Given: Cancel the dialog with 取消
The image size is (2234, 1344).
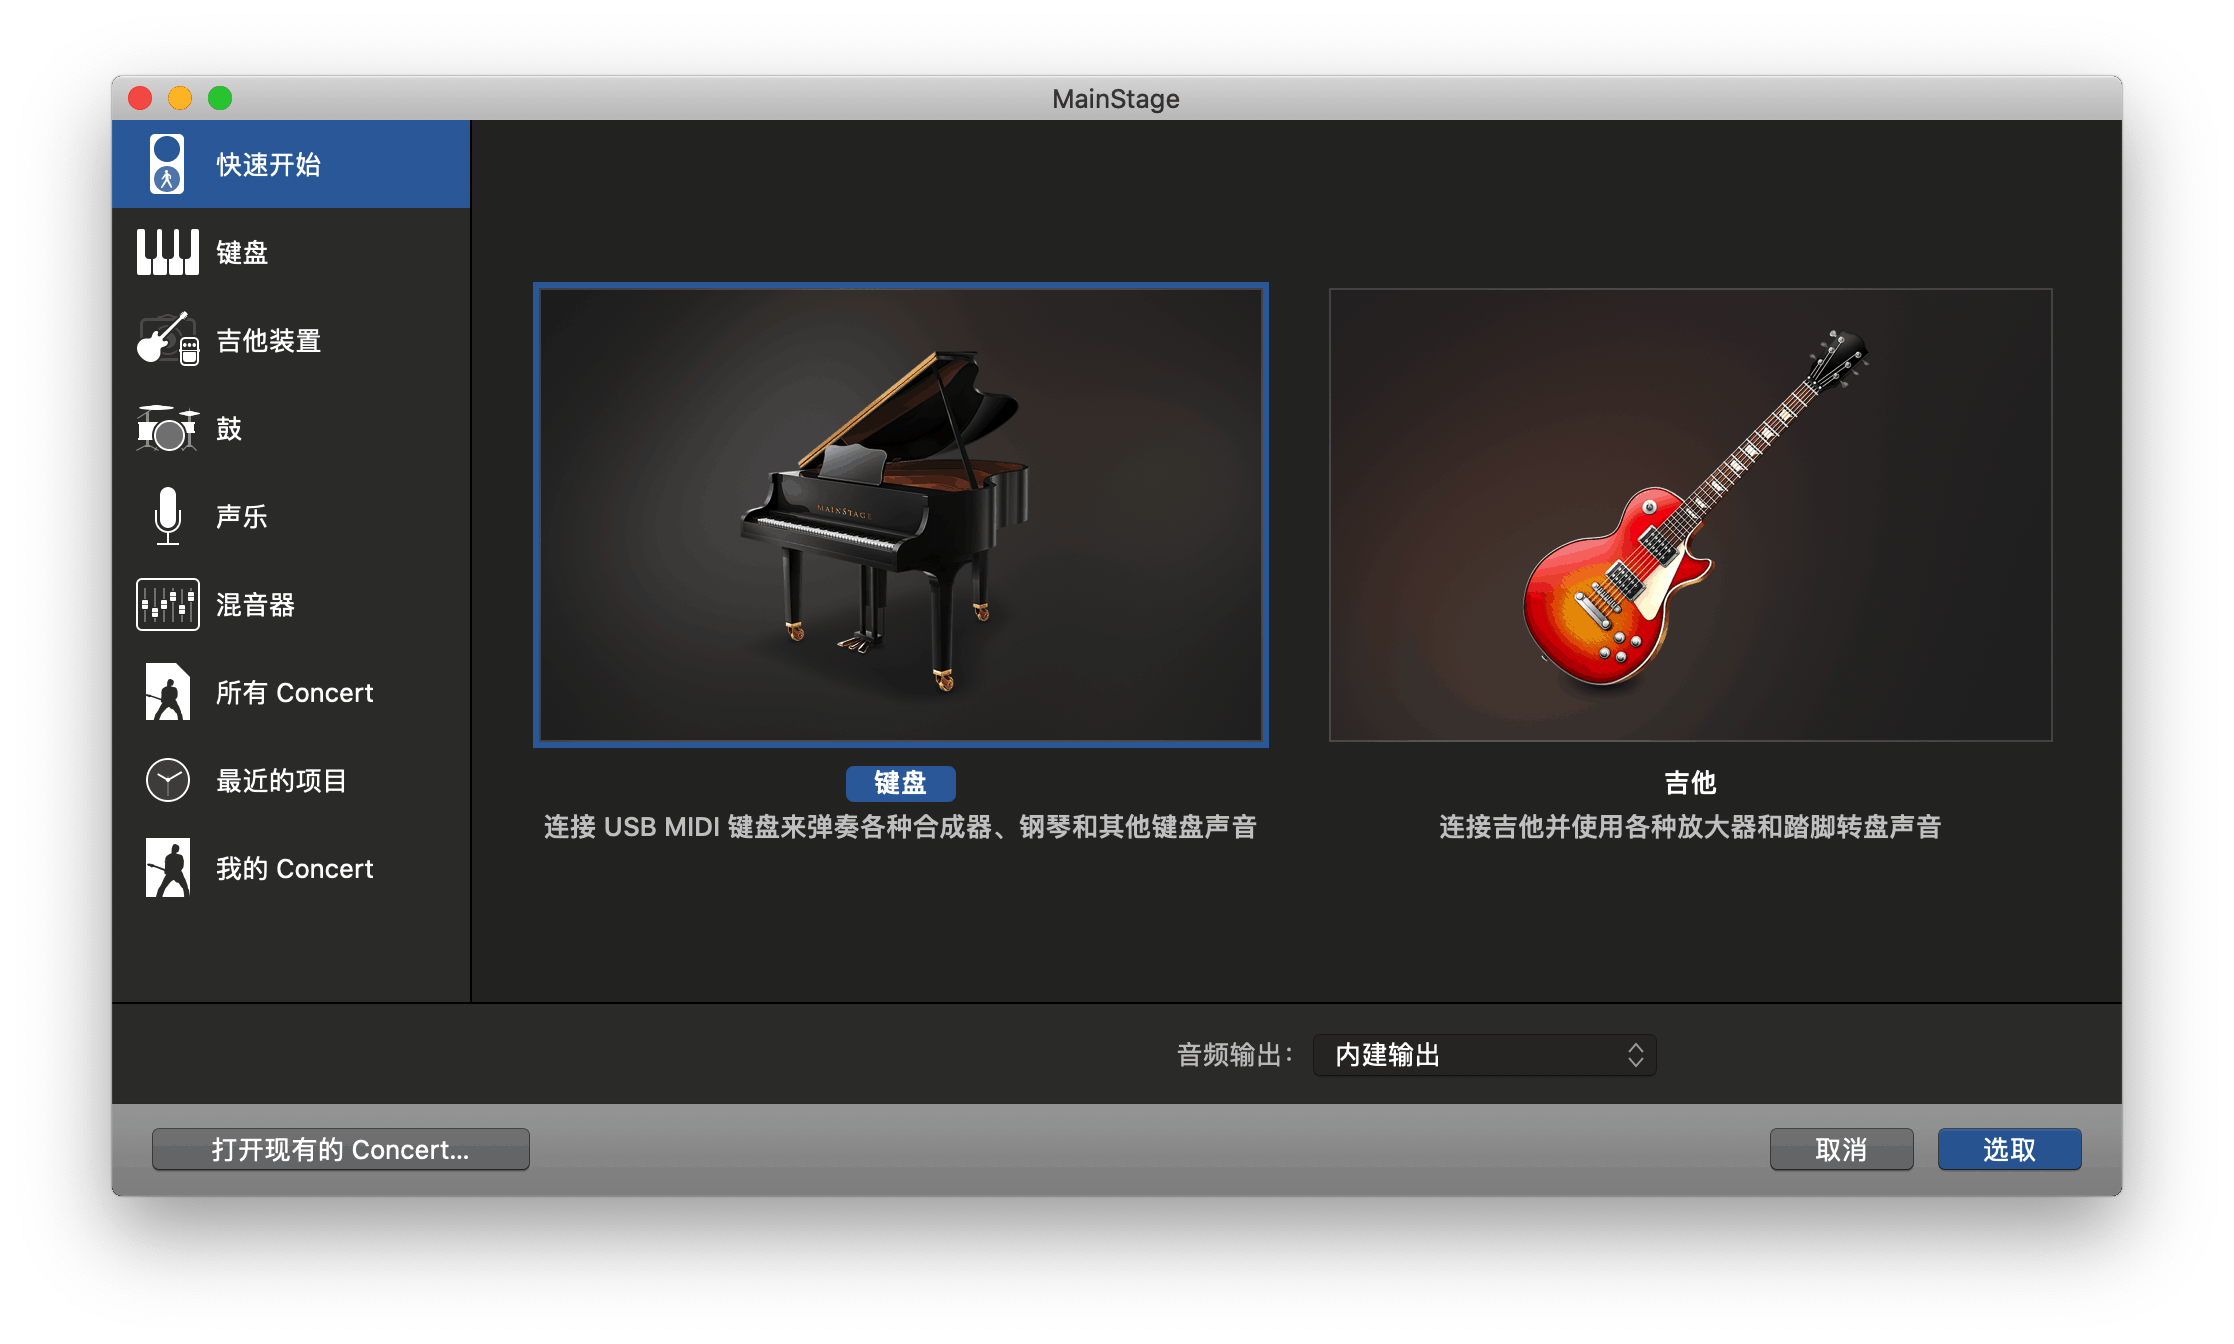Looking at the screenshot, I should pos(1841,1149).
